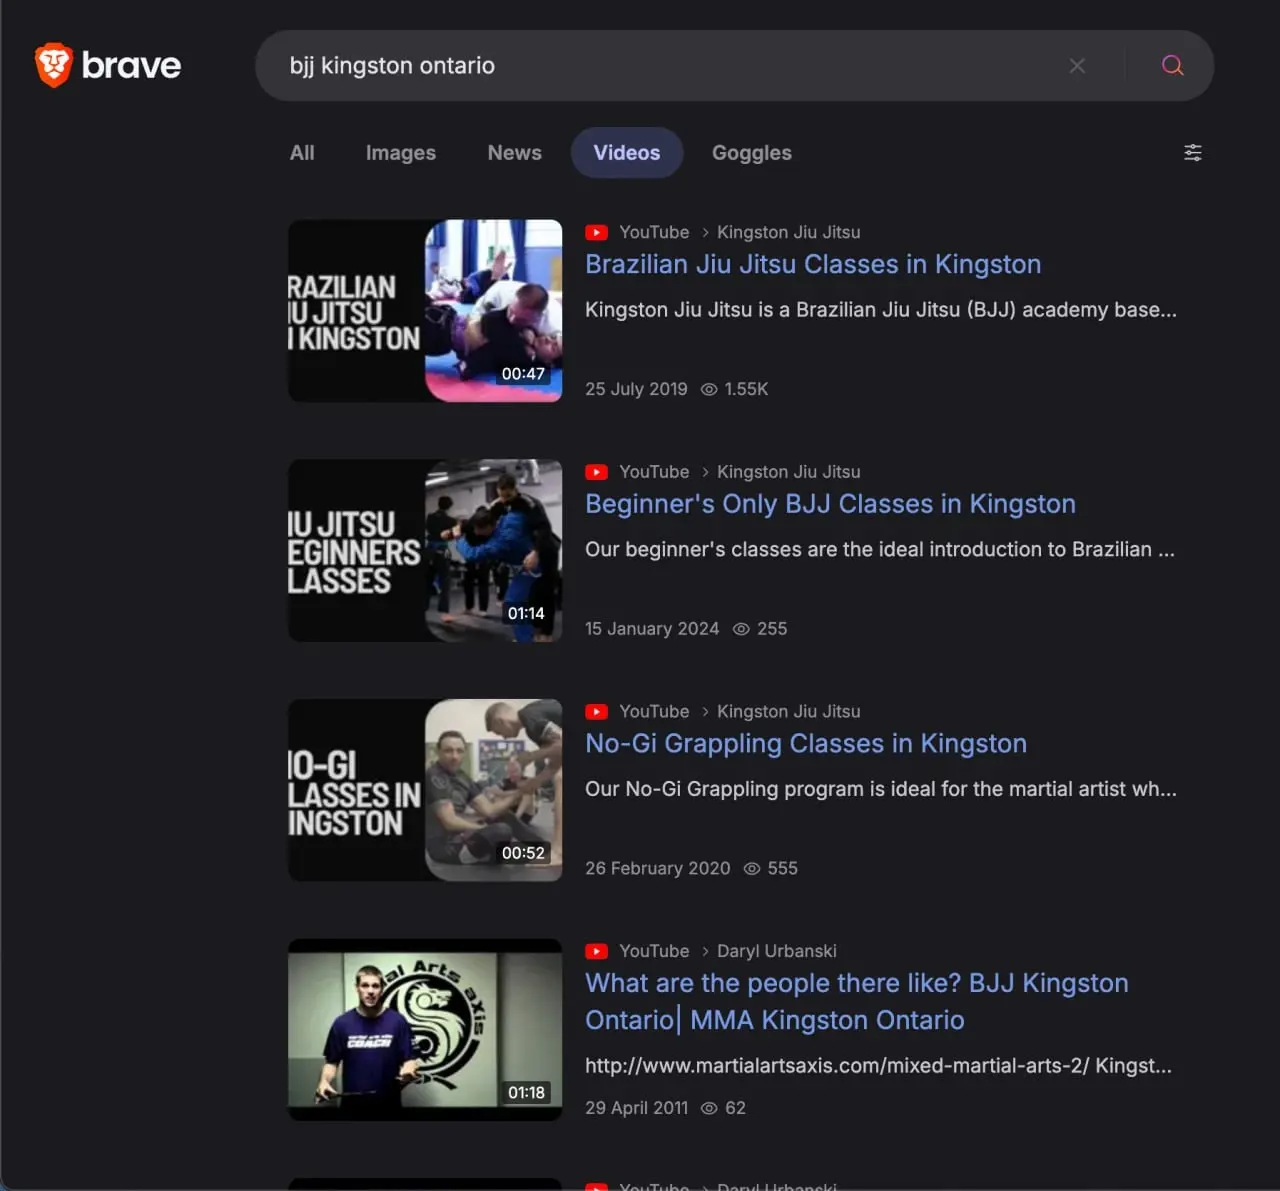This screenshot has width=1280, height=1191.
Task: Click YouTube icon on No-Gi Grappling result
Action: click(x=597, y=712)
